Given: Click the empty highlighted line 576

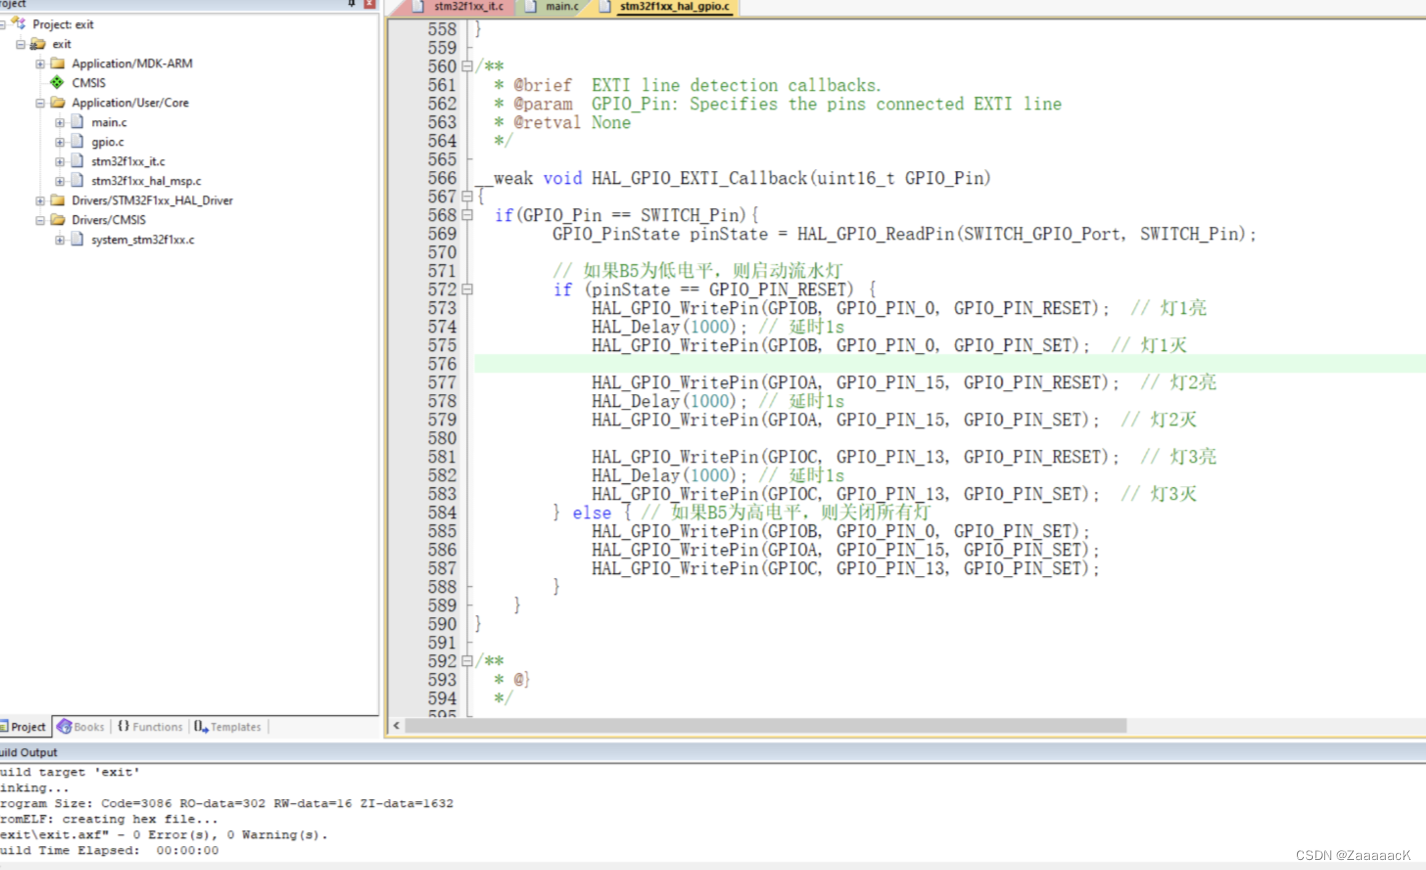Looking at the screenshot, I should (x=950, y=364).
